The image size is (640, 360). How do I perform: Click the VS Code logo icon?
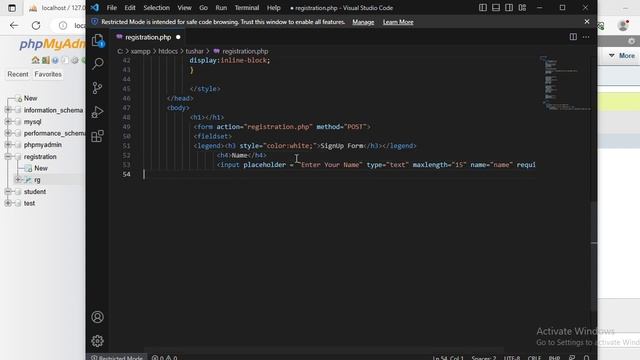(x=95, y=8)
